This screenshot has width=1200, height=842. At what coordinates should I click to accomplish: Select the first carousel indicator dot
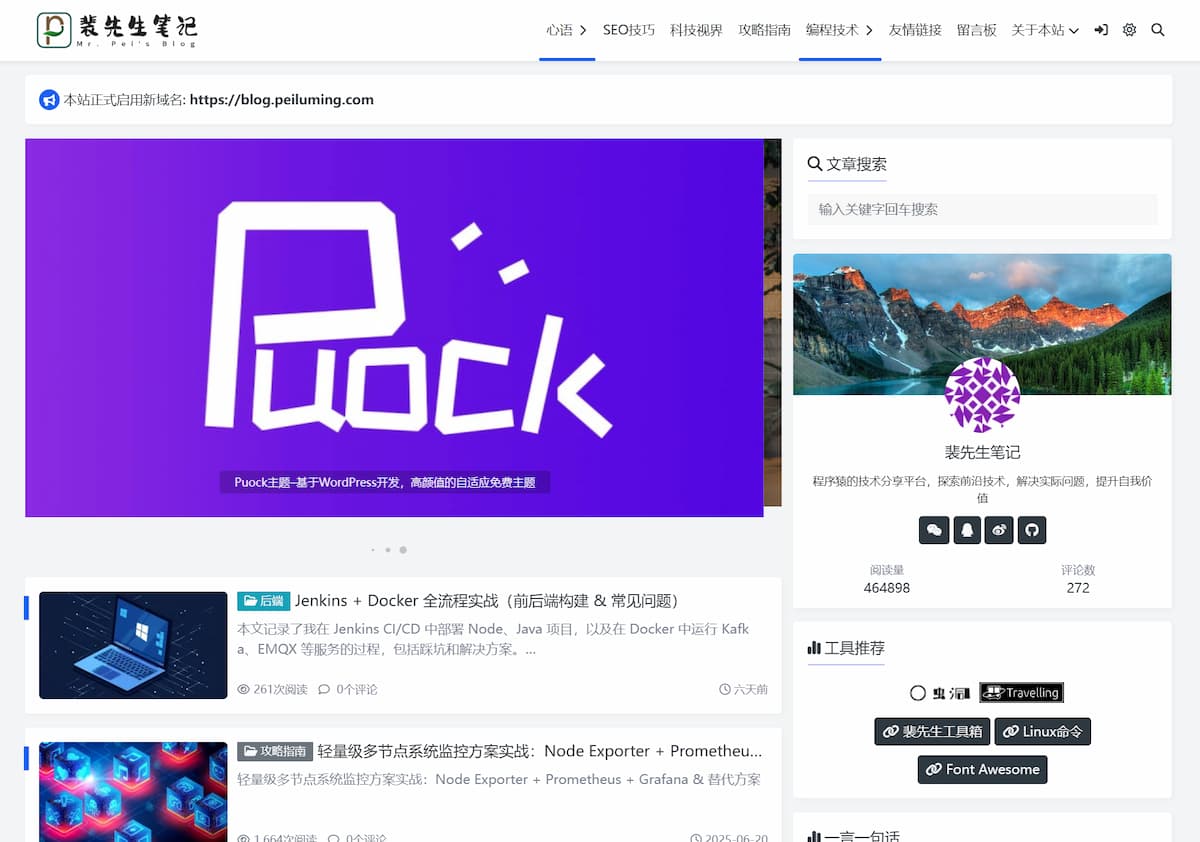[373, 550]
